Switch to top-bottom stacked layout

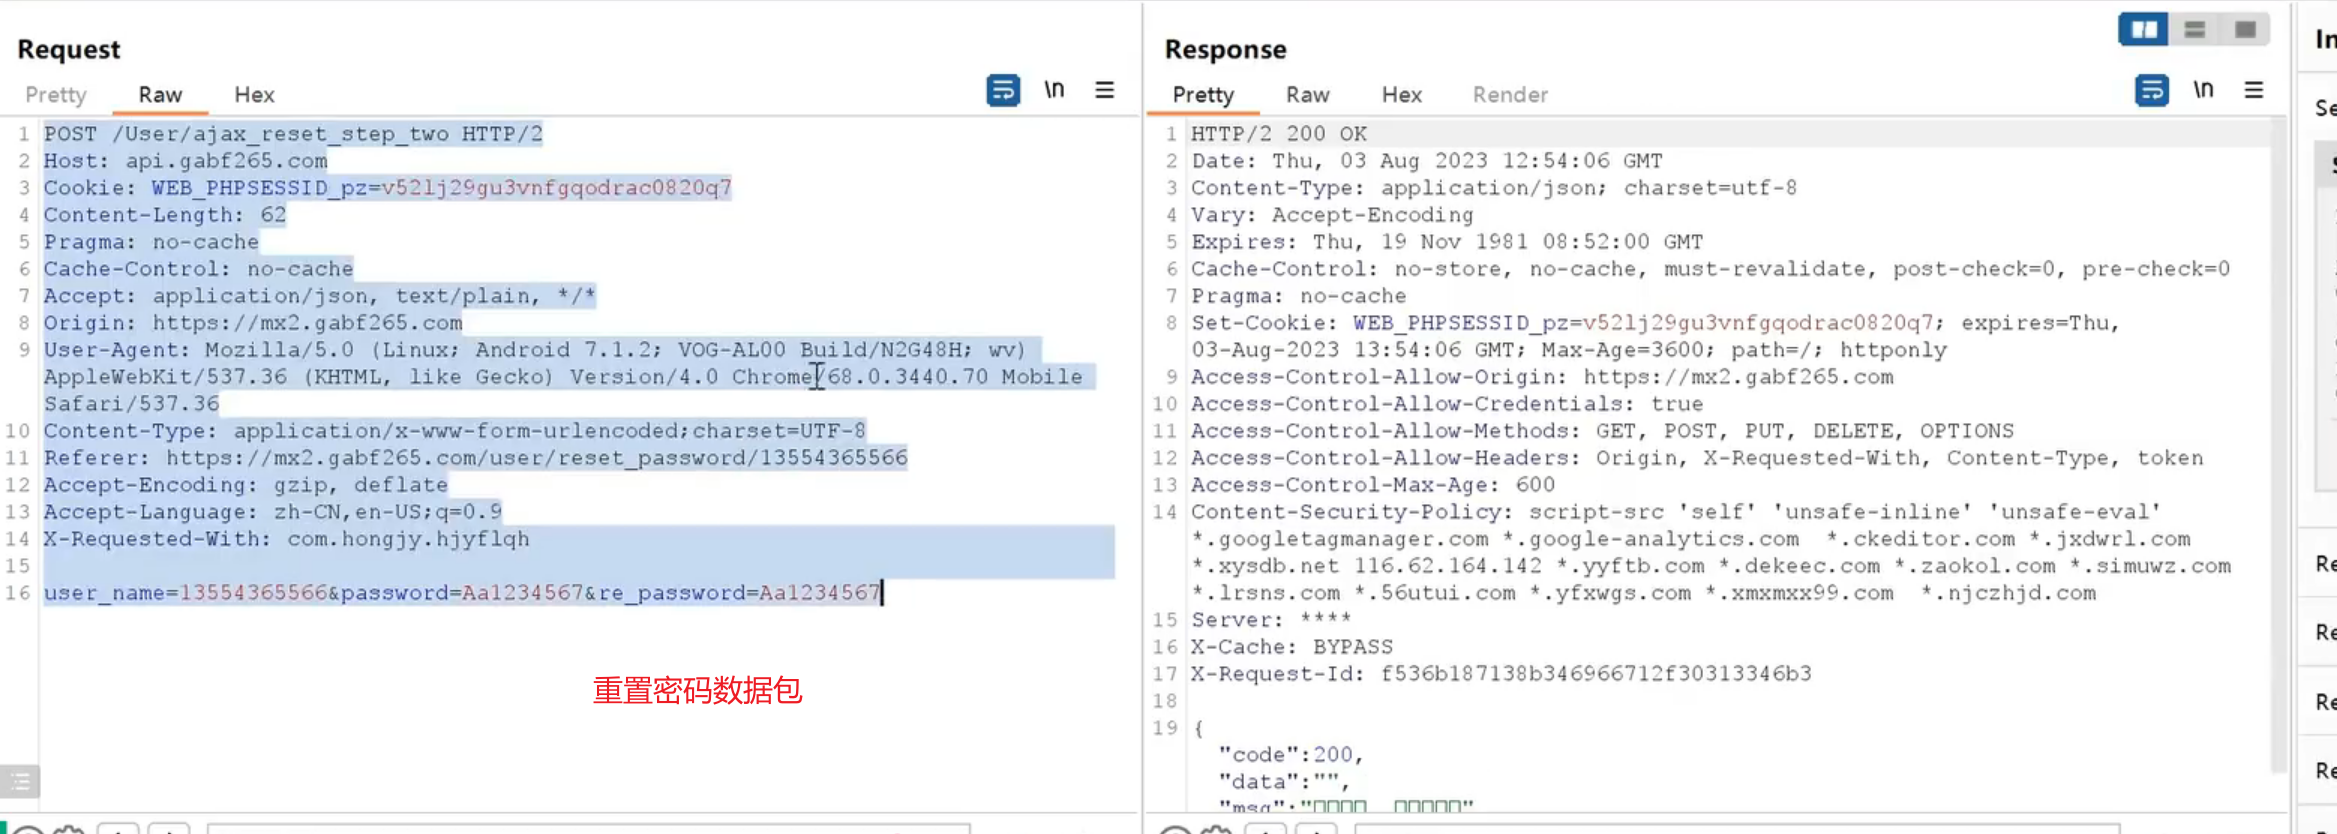point(2194,29)
